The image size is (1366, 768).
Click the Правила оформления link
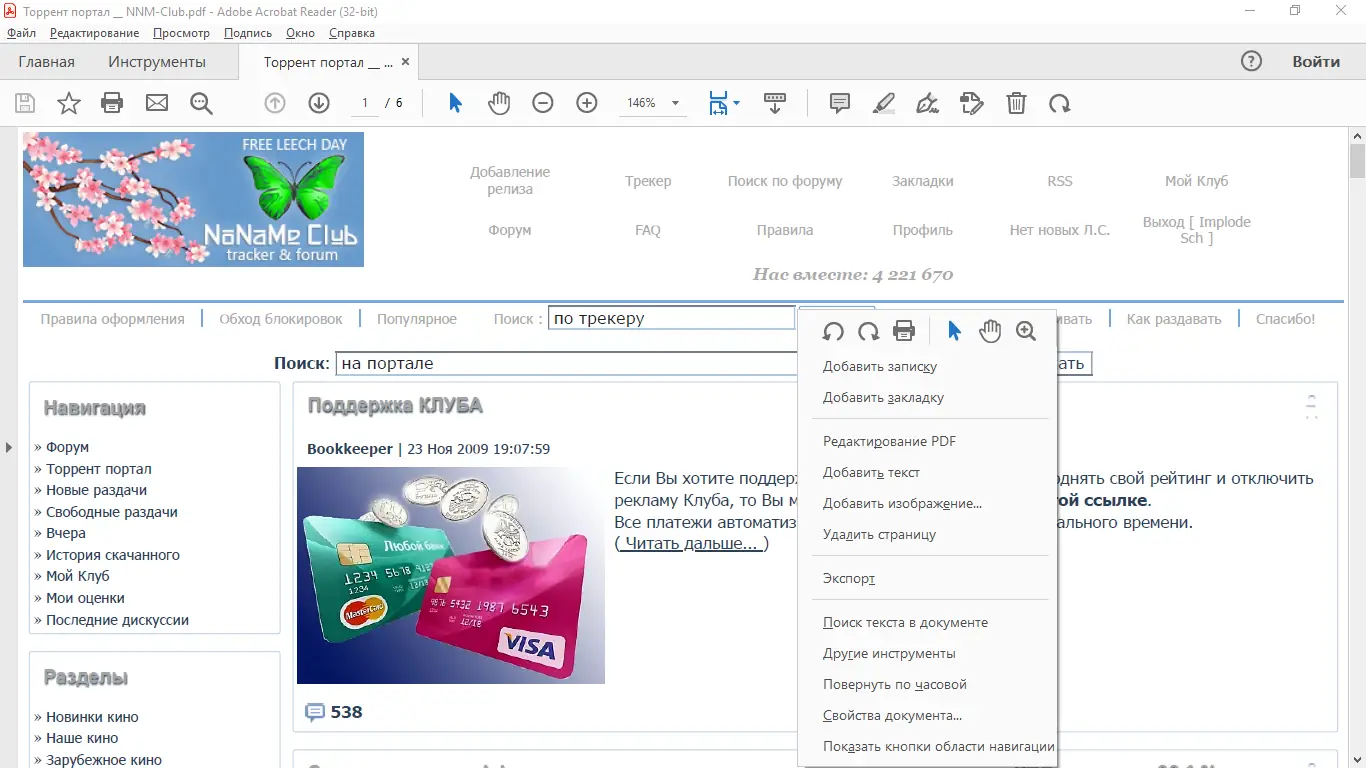point(112,319)
